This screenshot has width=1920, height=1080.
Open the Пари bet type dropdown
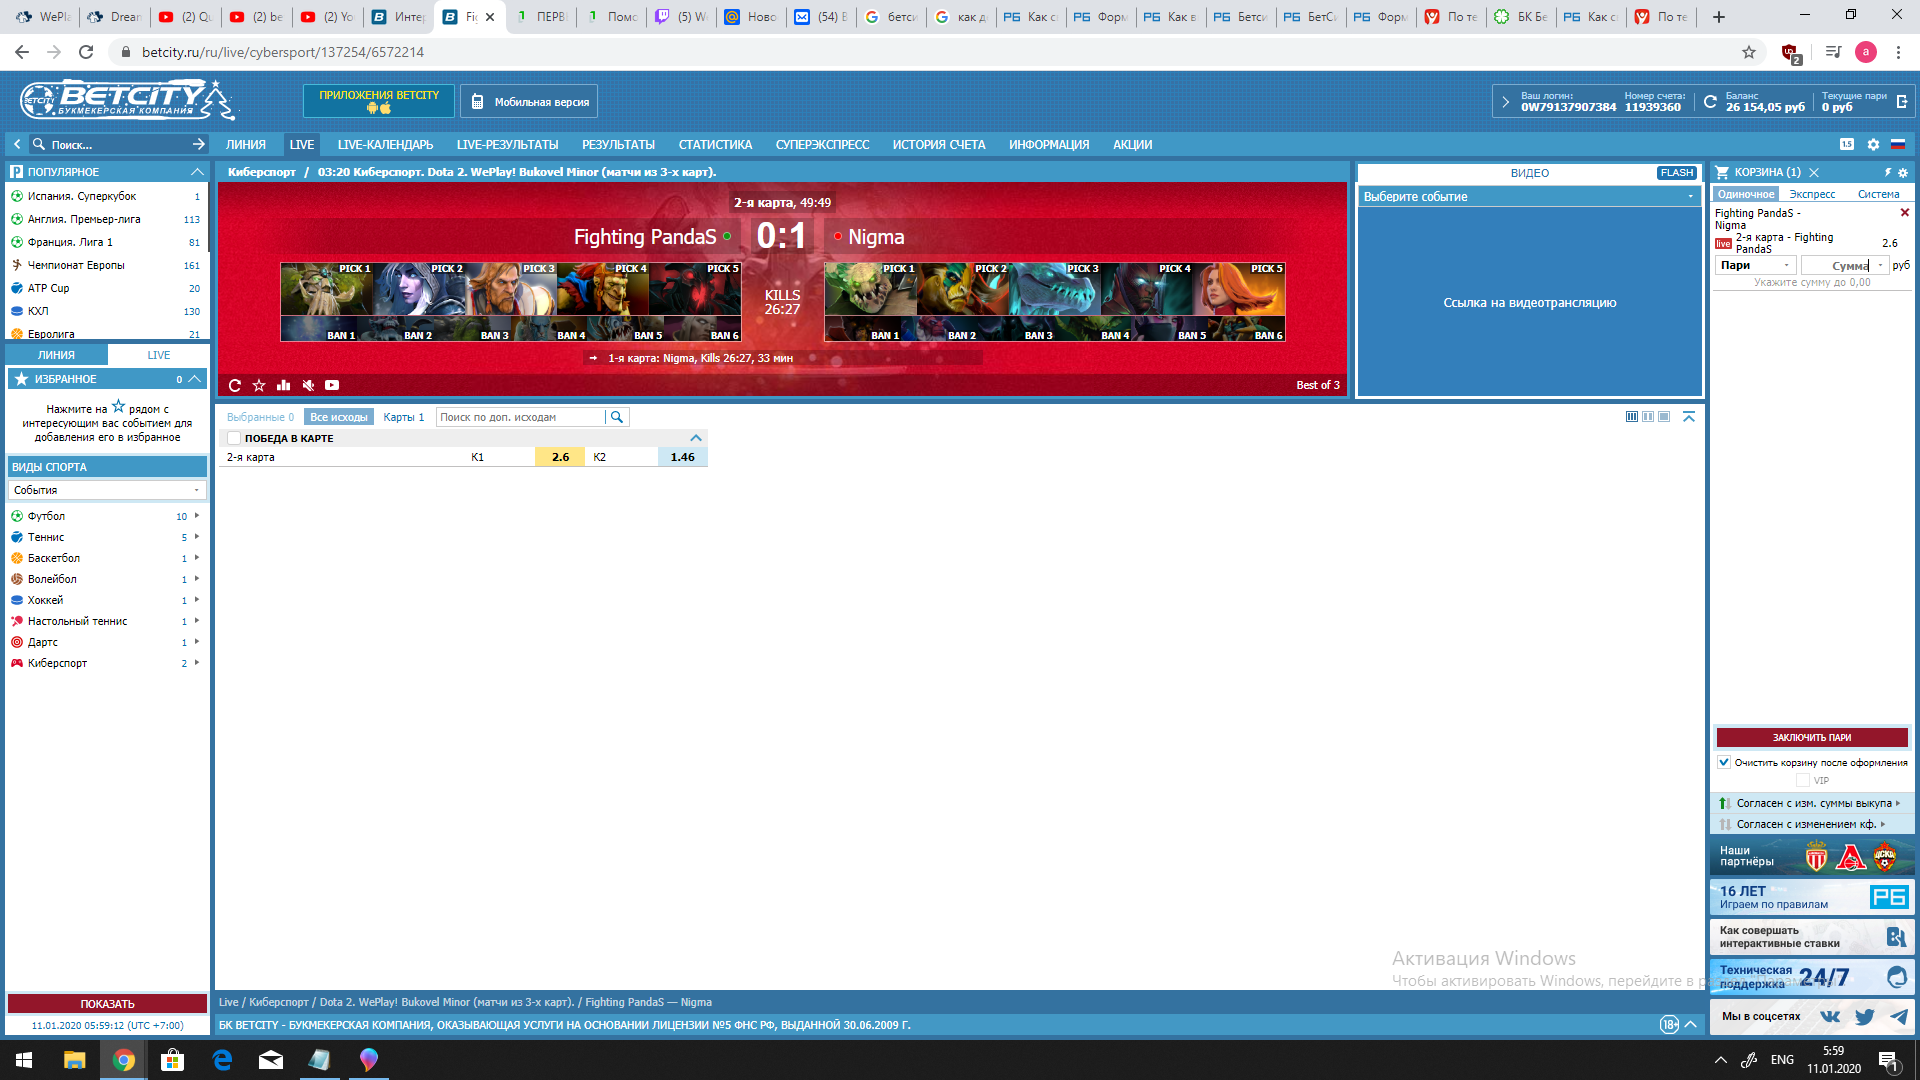pos(1756,265)
